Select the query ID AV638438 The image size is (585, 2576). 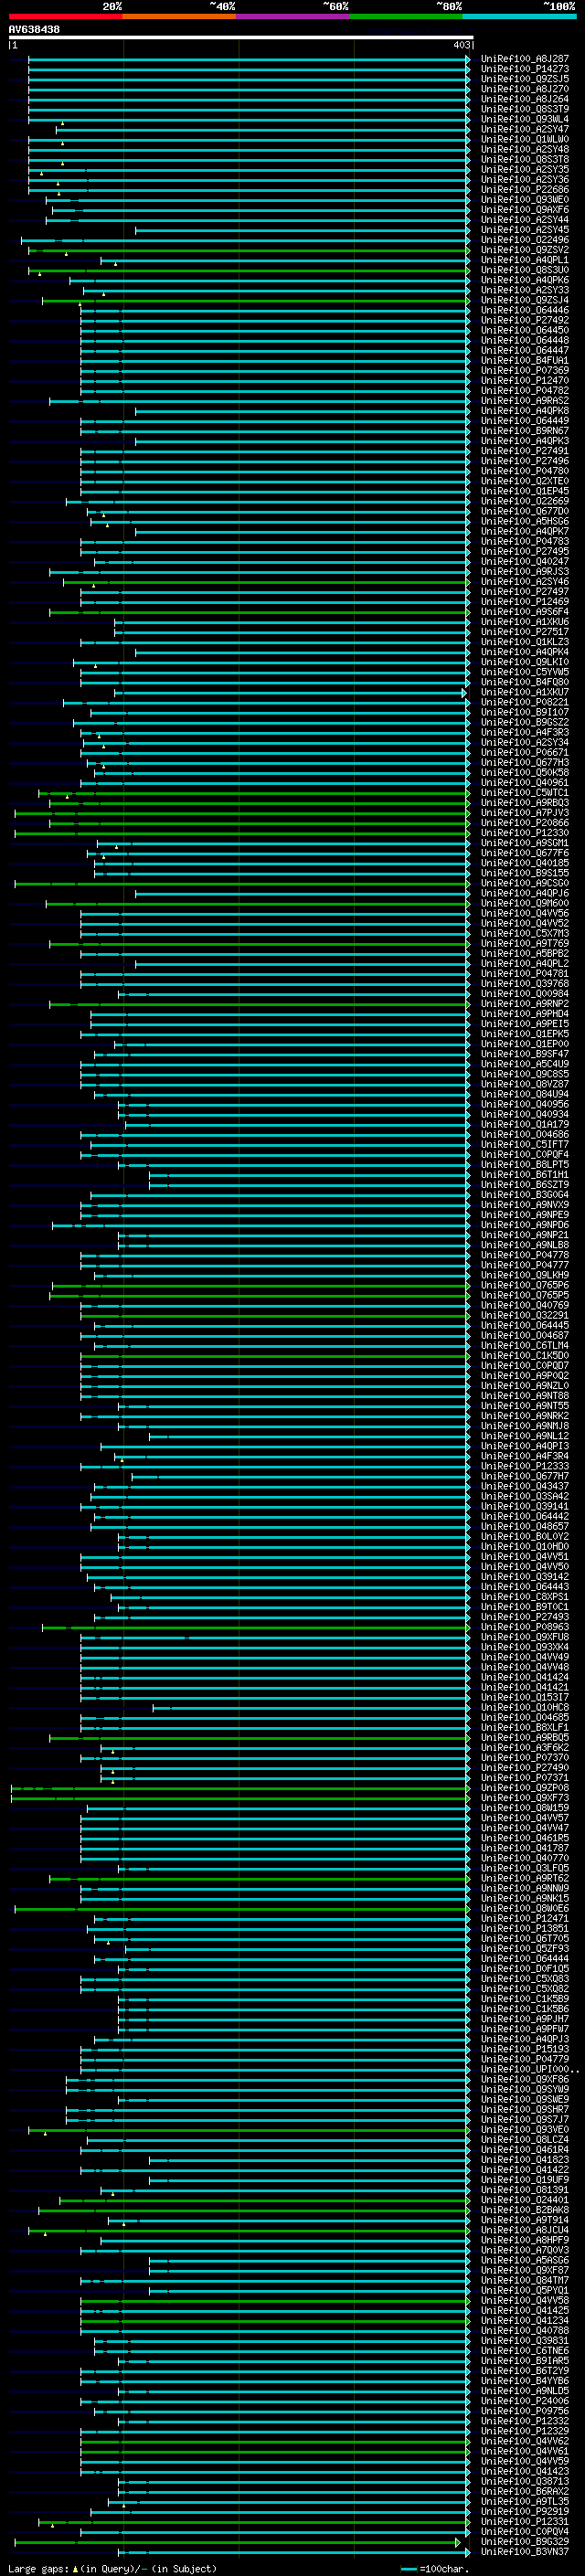click(34, 29)
